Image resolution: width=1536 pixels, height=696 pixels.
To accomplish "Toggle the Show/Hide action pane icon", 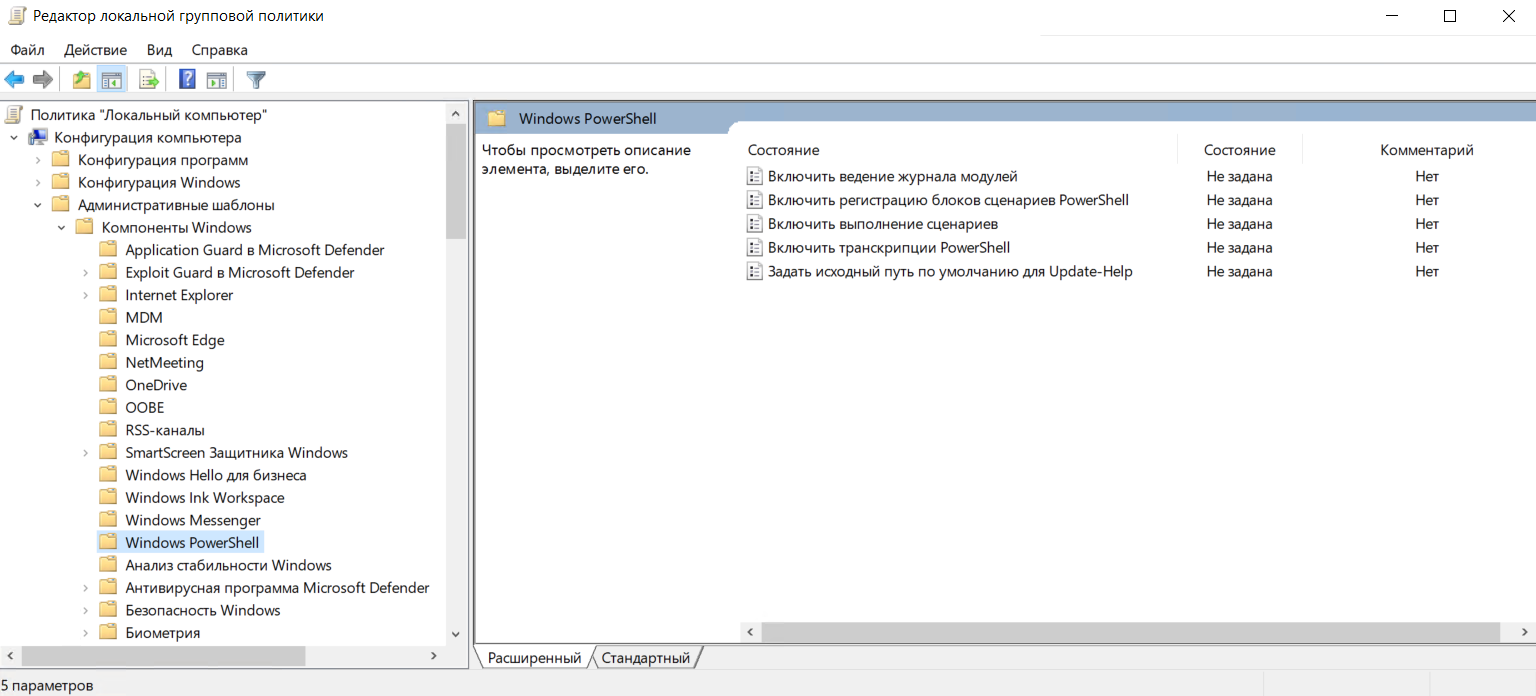I will pos(216,80).
